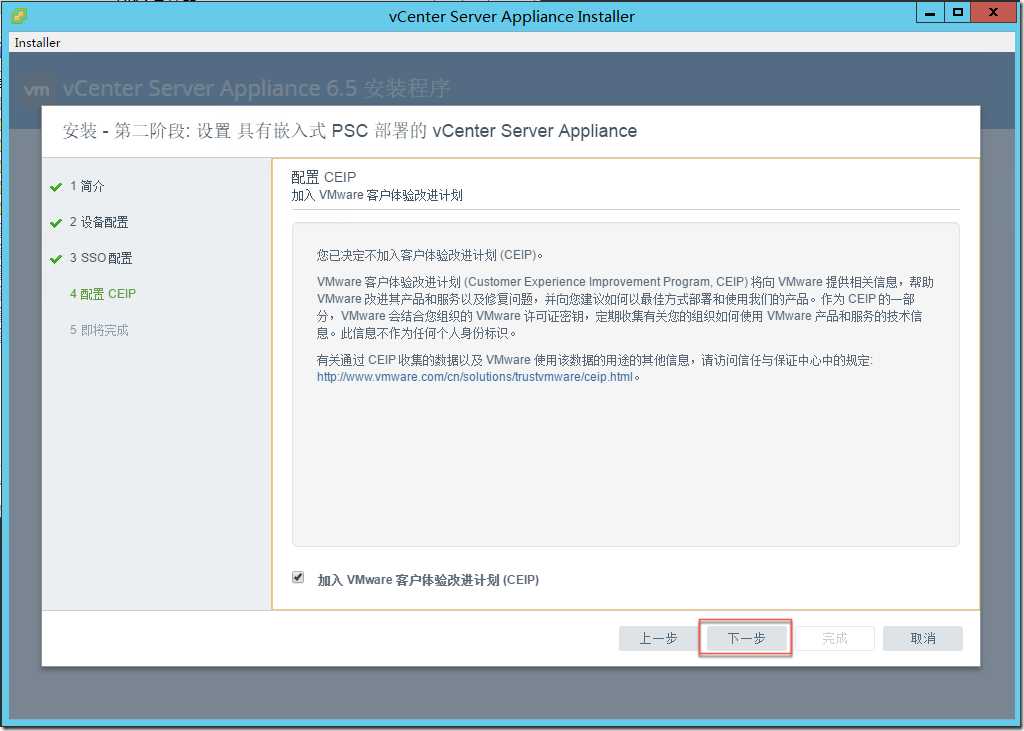
Task: Click the green checkmark next to SSO 配置
Action: [56, 259]
